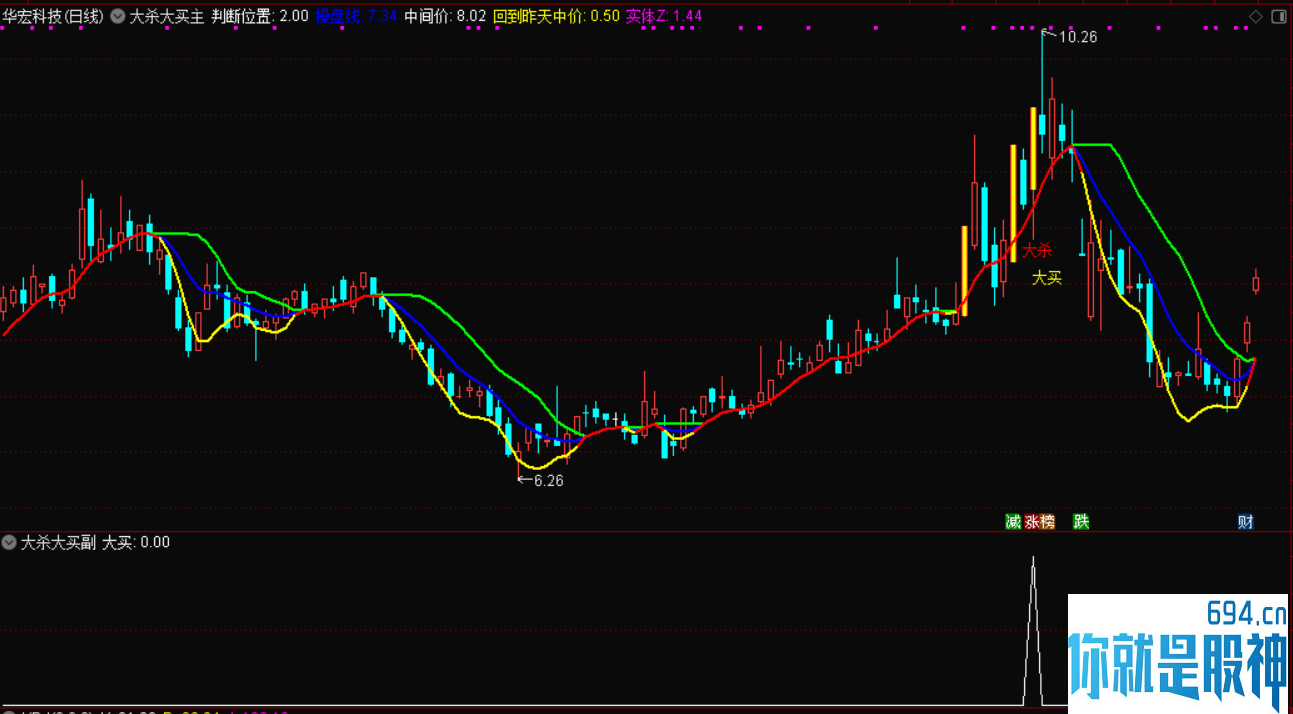The height and width of the screenshot is (714, 1293).
Task: Click the yellow 大买 signal label
Action: pos(1047,278)
